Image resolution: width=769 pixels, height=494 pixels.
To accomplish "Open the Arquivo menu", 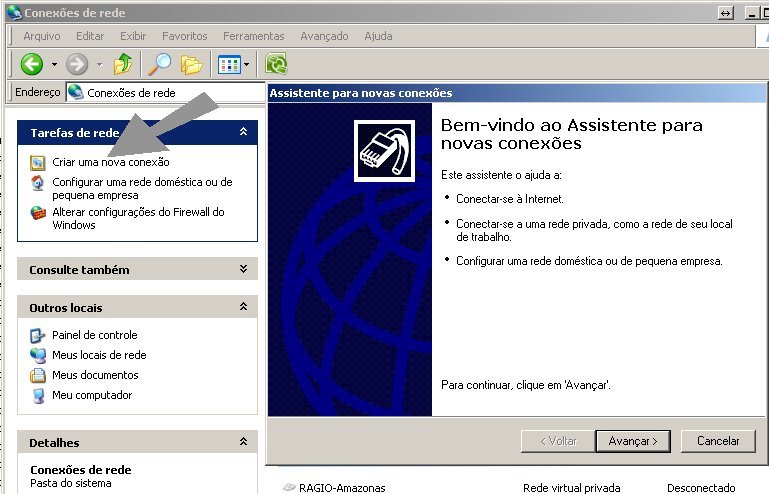I will pyautogui.click(x=42, y=36).
